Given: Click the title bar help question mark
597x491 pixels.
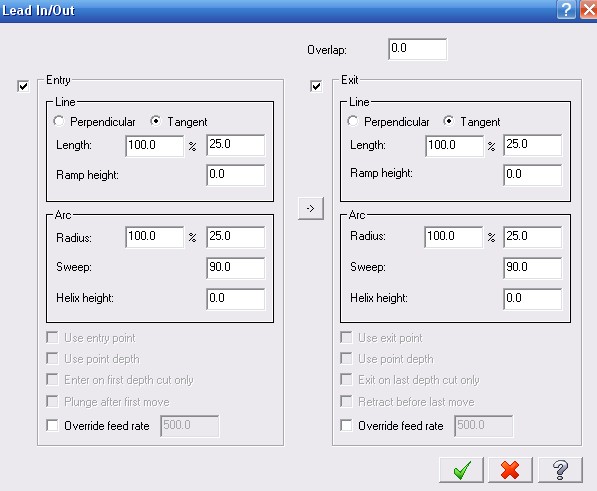Looking at the screenshot, I should click(566, 10).
